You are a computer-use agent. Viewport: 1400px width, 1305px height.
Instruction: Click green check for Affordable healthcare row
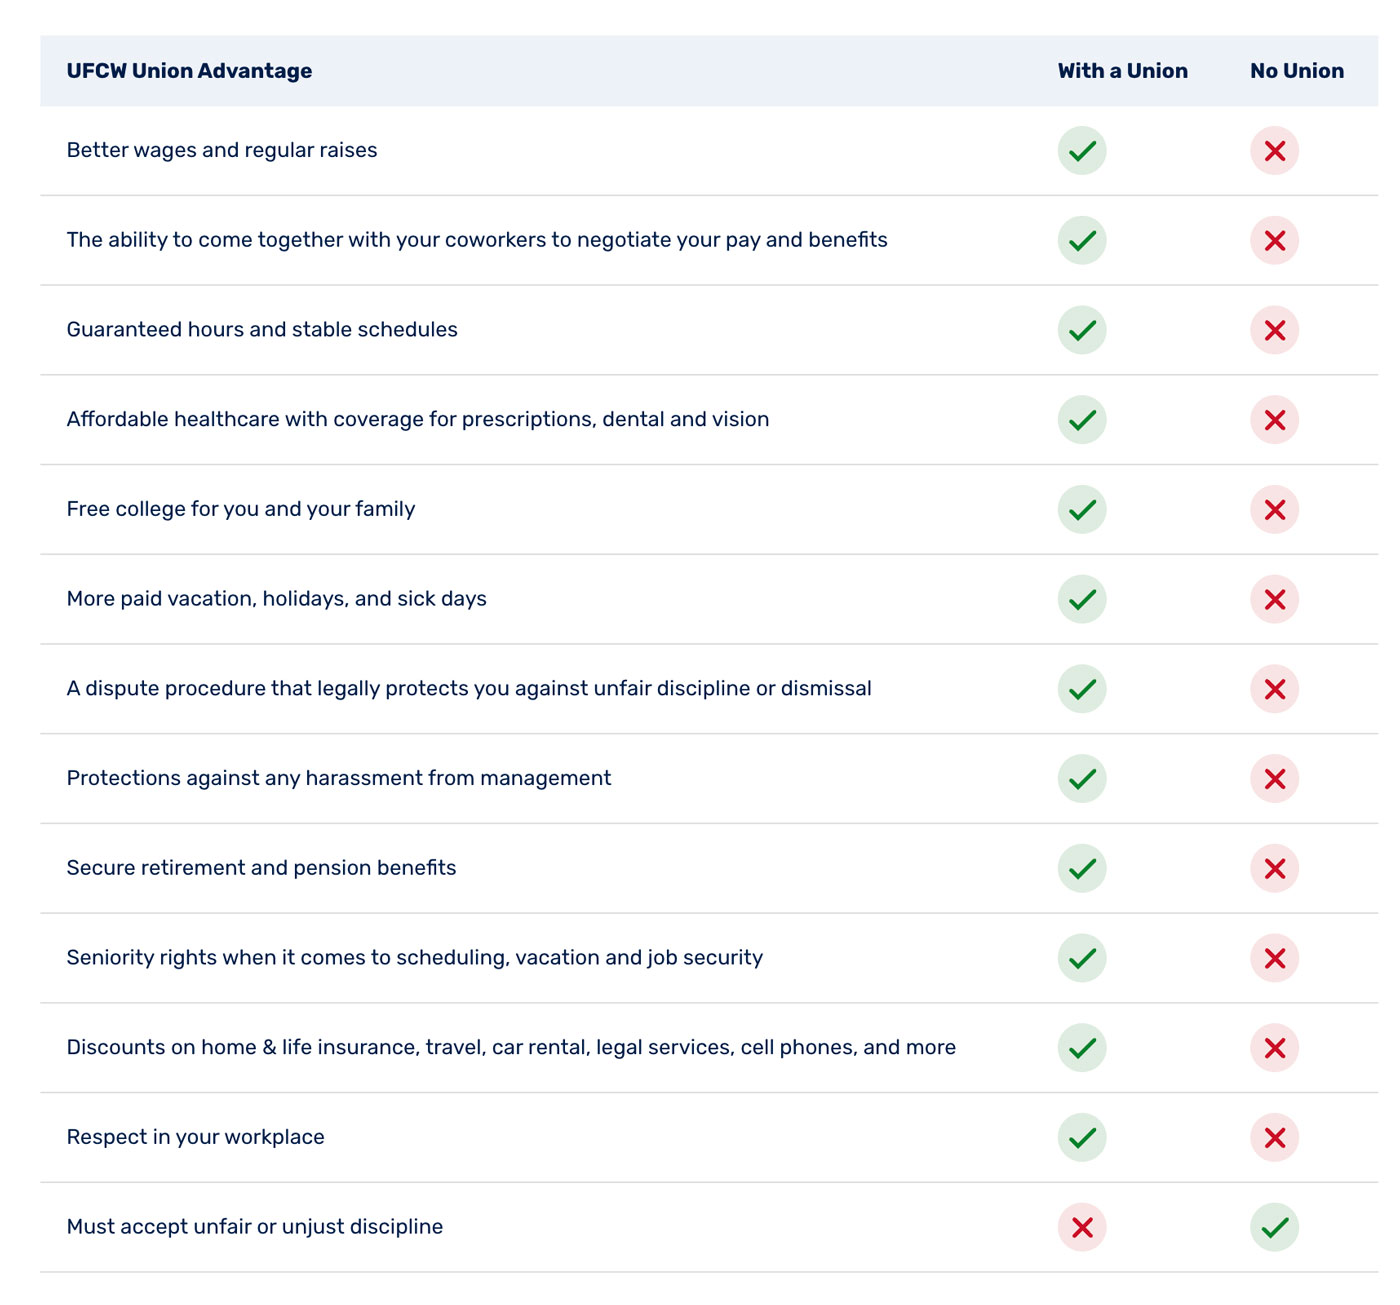click(1082, 420)
